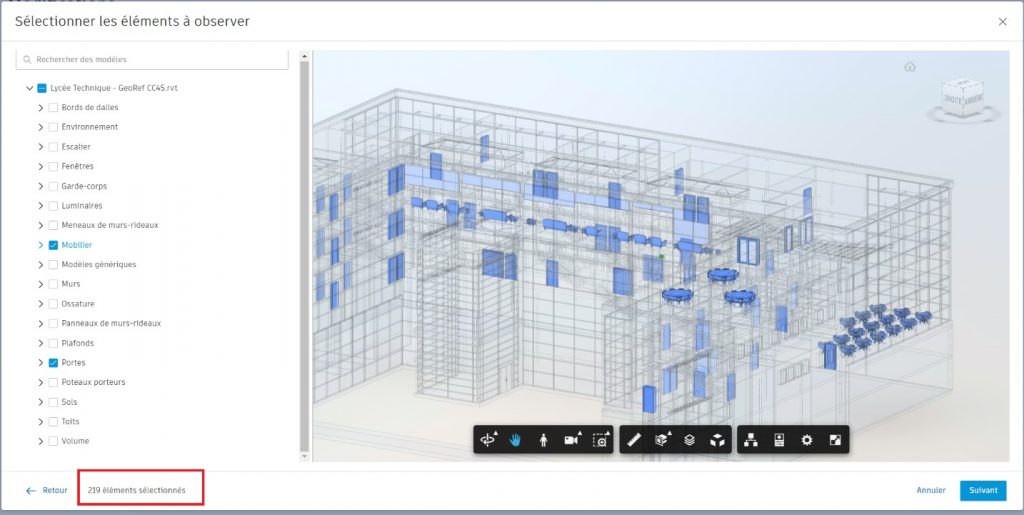Viewport: 1024px width, 515px height.
Task: Activate the Pan hand tool
Action: 516,440
